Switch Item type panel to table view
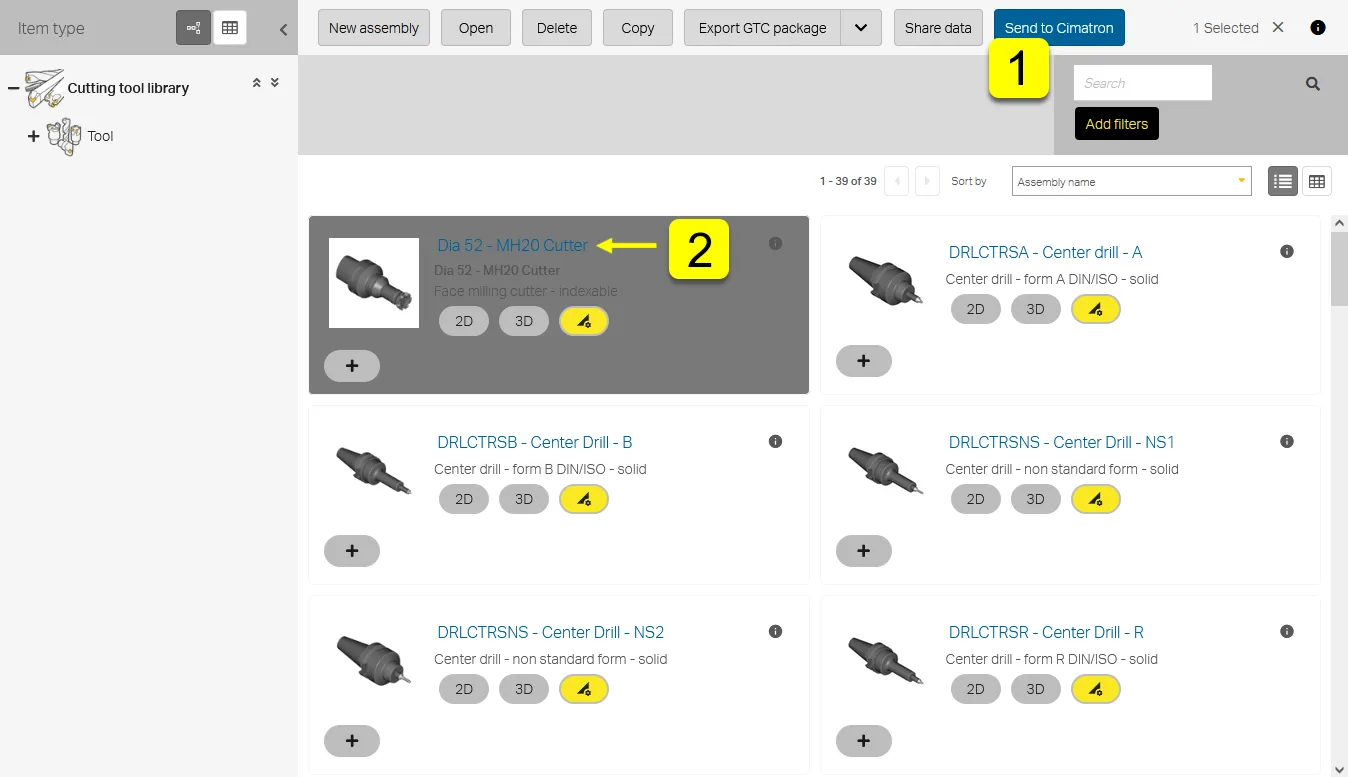This screenshot has height=777, width=1348. coord(230,28)
